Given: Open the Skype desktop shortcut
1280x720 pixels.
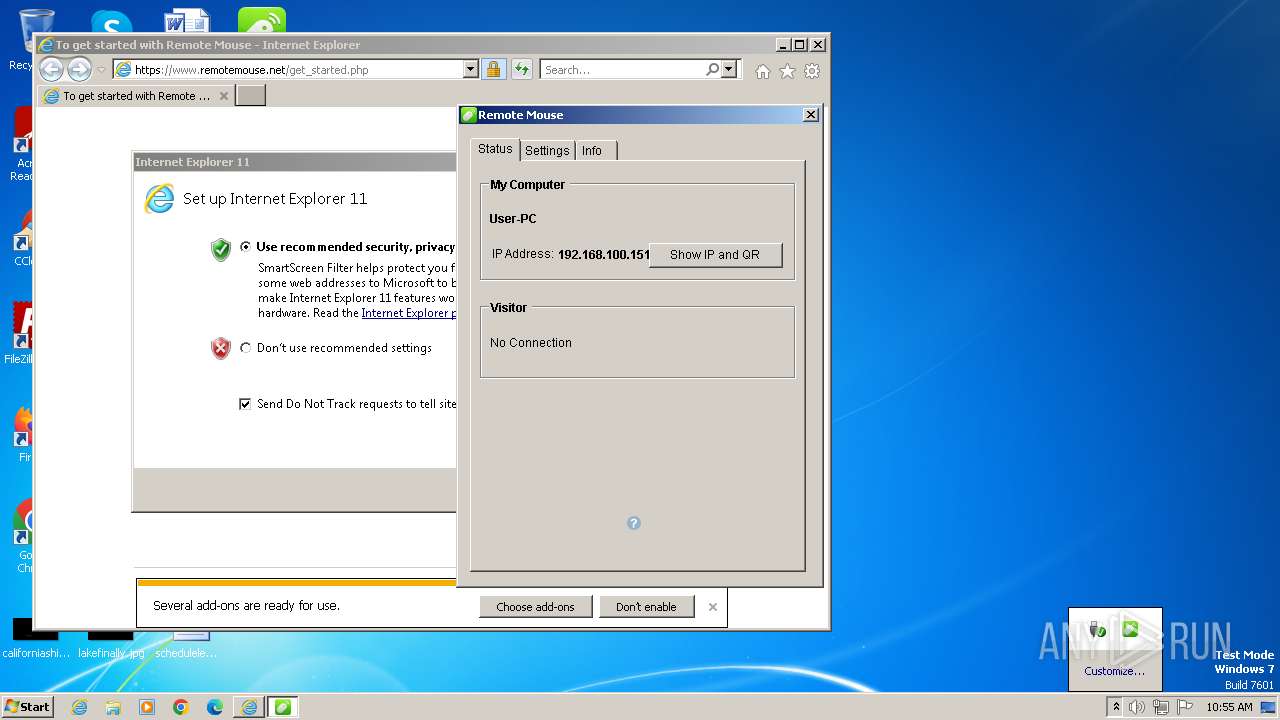Looking at the screenshot, I should 111,22.
